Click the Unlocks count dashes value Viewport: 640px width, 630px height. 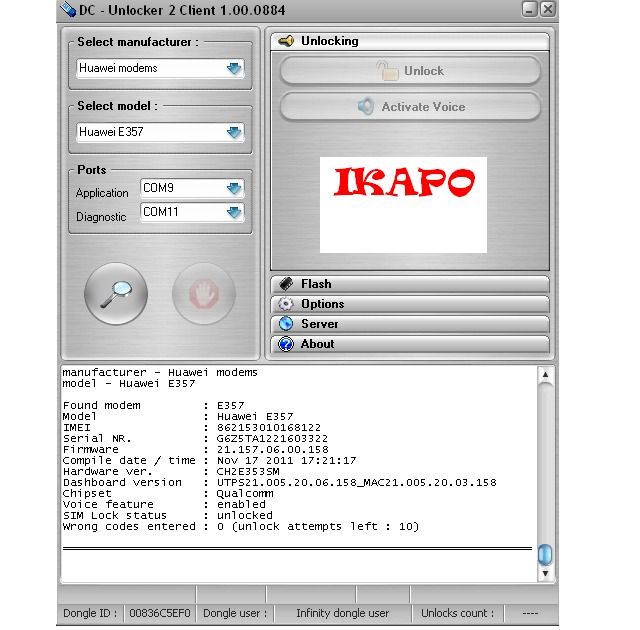click(x=530, y=613)
